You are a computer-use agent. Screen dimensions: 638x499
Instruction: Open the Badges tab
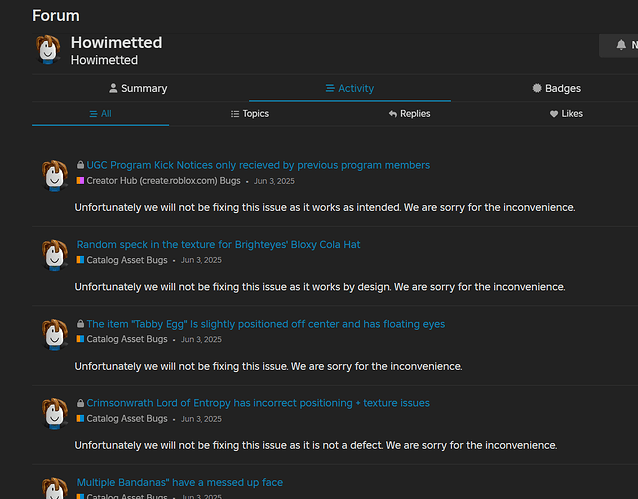[x=556, y=88]
